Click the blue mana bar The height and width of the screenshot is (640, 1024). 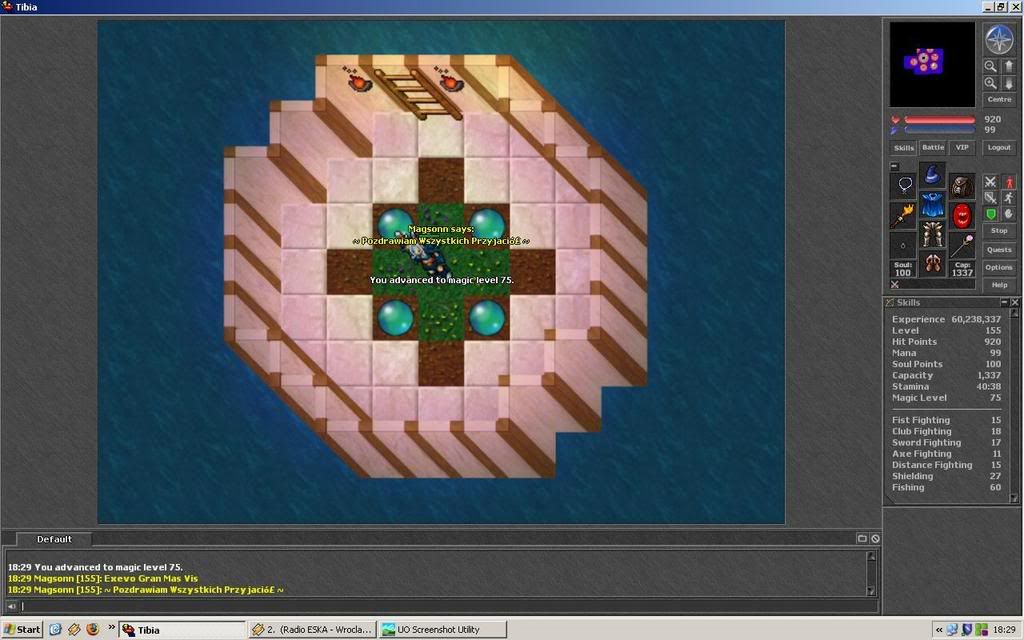tap(939, 130)
